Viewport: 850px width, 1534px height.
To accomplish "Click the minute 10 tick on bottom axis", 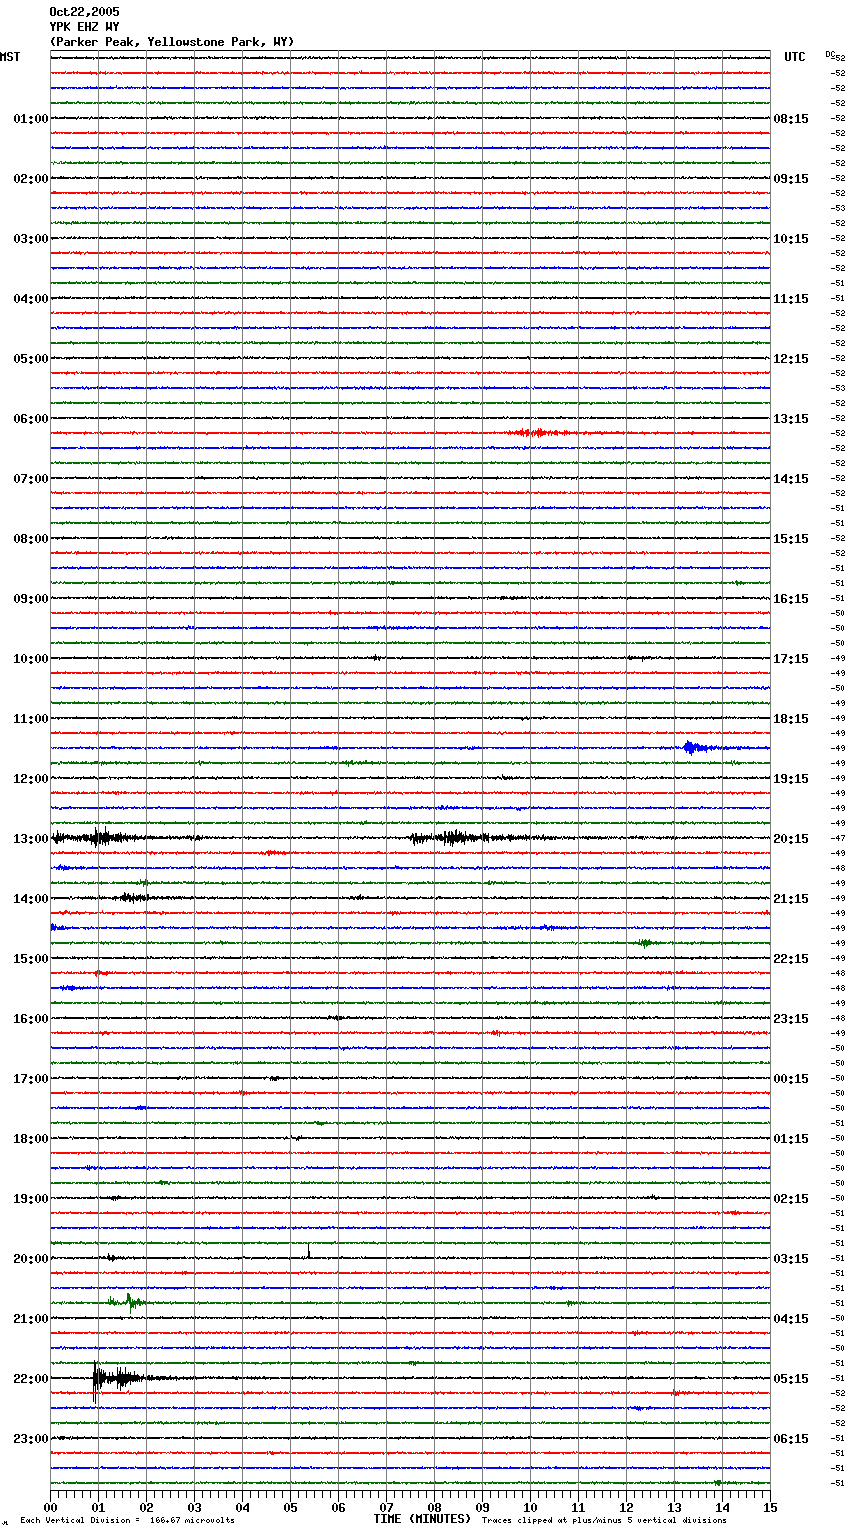I will point(531,1506).
